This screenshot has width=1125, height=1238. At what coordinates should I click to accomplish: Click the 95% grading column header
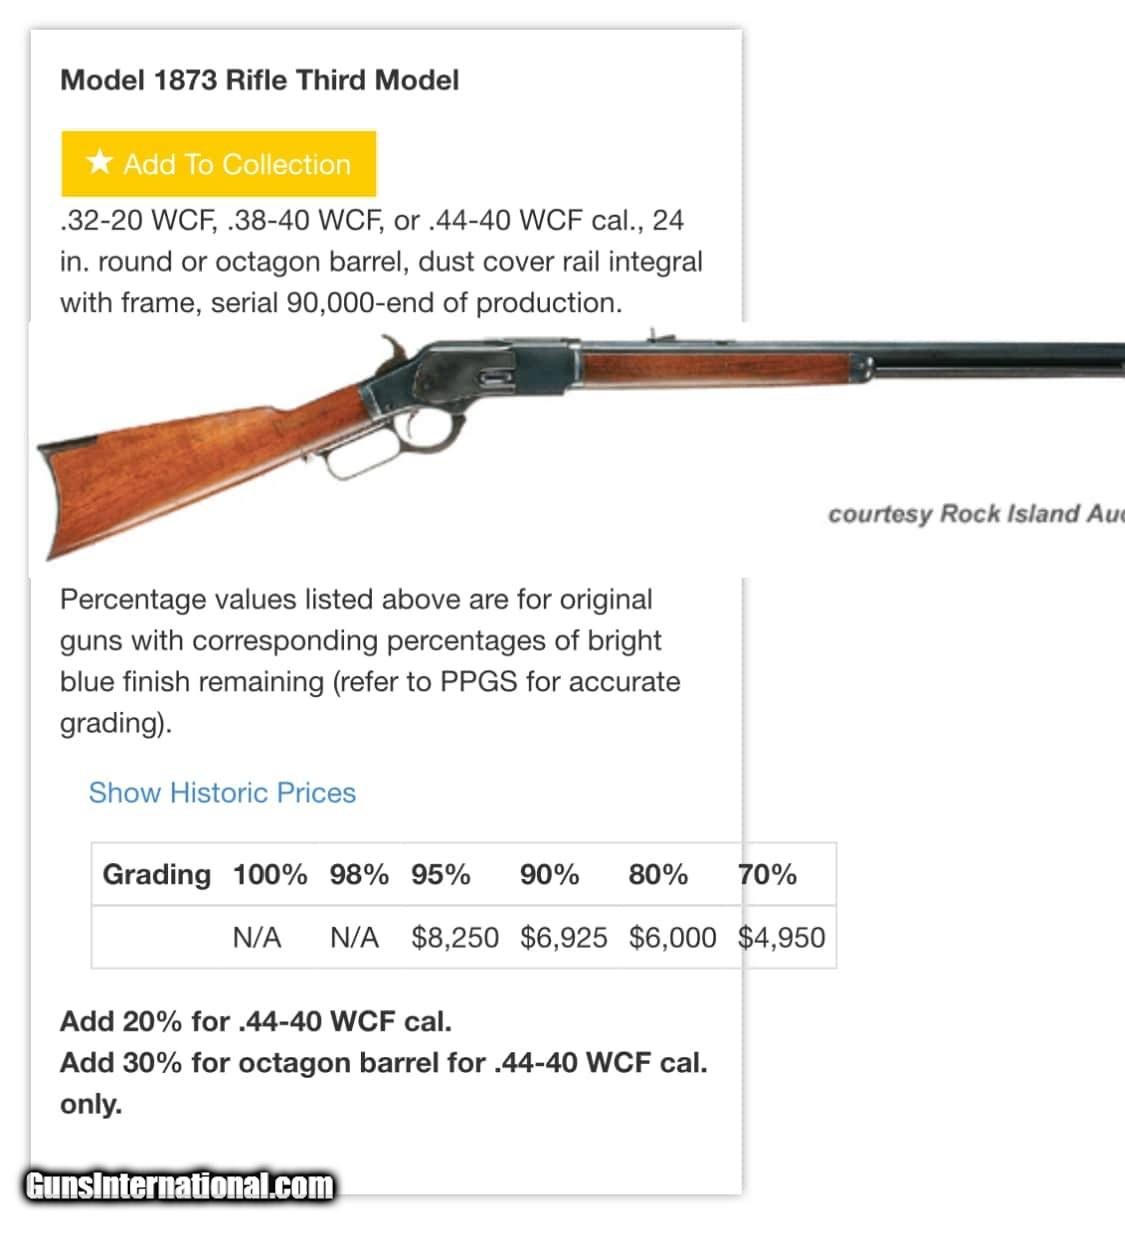440,875
